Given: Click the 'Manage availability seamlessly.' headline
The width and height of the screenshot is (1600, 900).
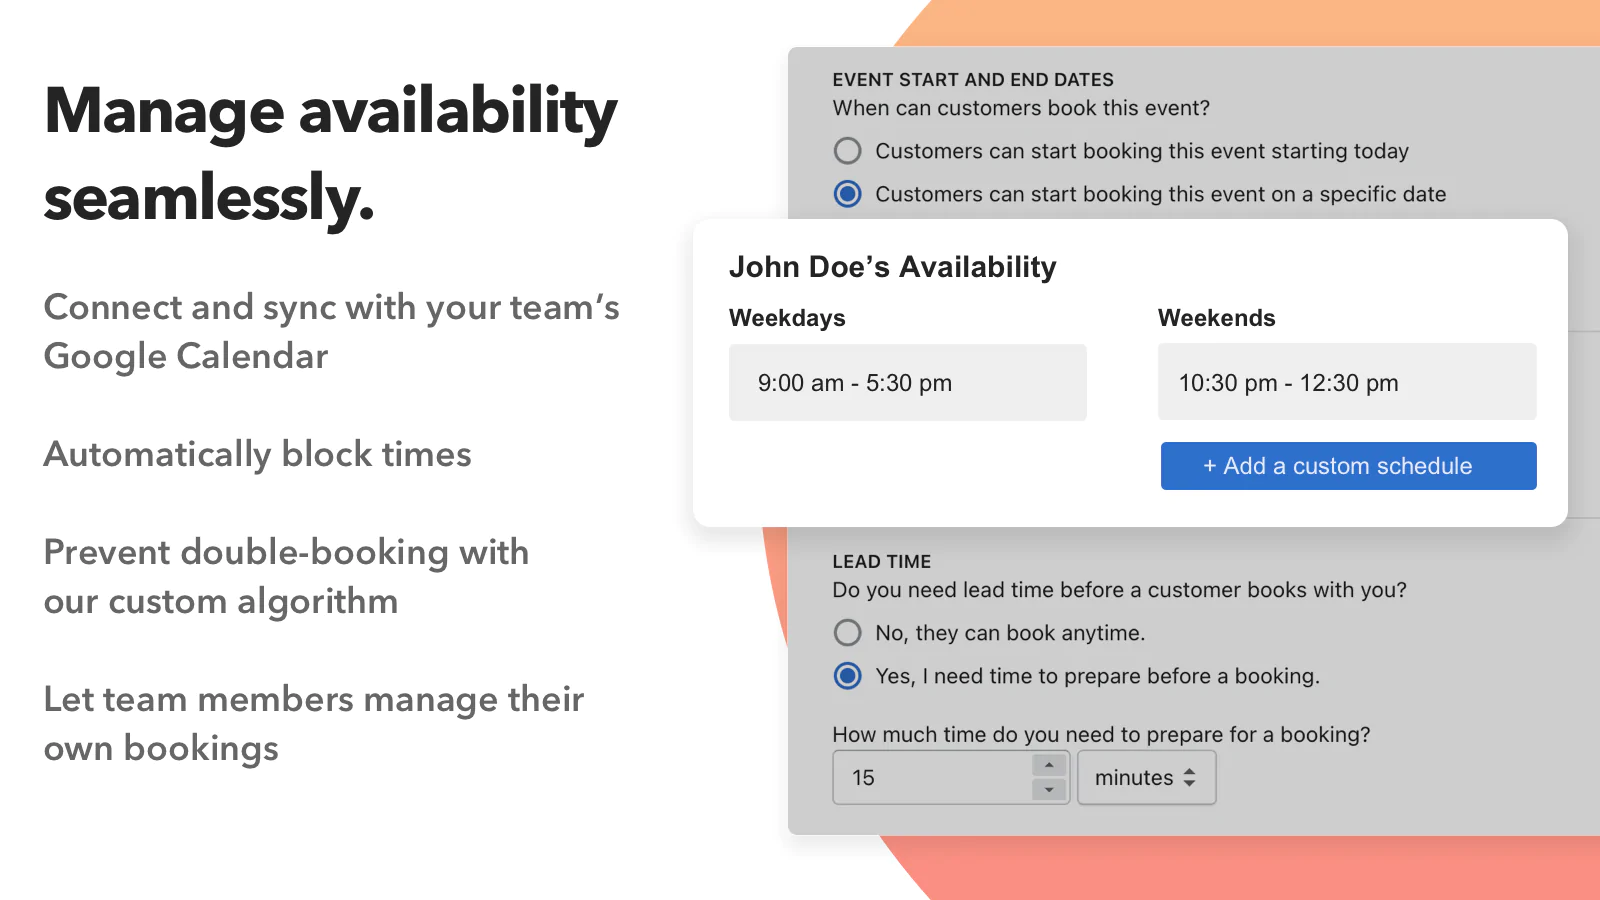Looking at the screenshot, I should tap(330, 153).
